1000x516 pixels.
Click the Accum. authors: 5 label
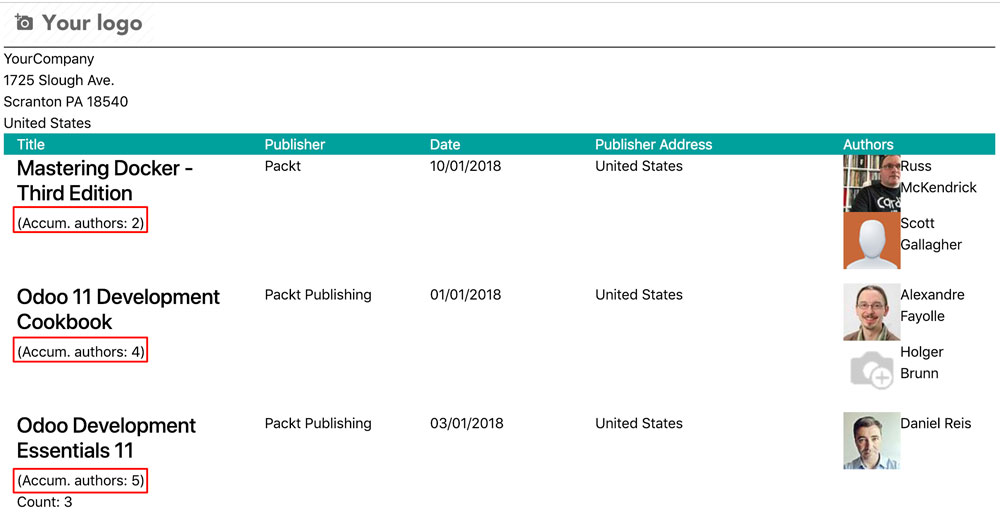click(81, 481)
